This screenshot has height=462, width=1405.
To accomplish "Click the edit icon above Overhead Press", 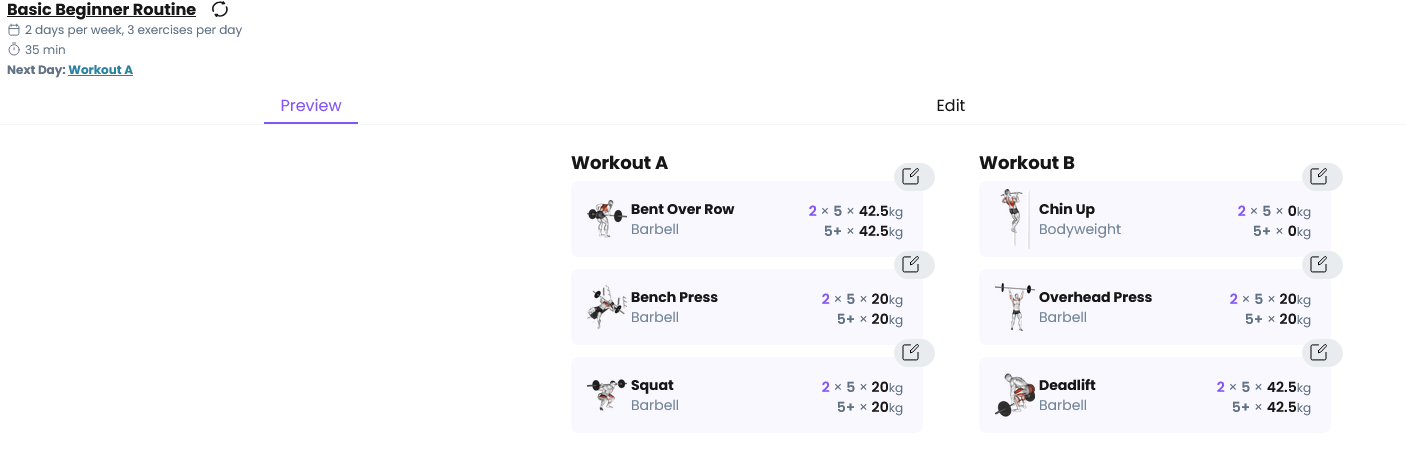I will click(1319, 265).
